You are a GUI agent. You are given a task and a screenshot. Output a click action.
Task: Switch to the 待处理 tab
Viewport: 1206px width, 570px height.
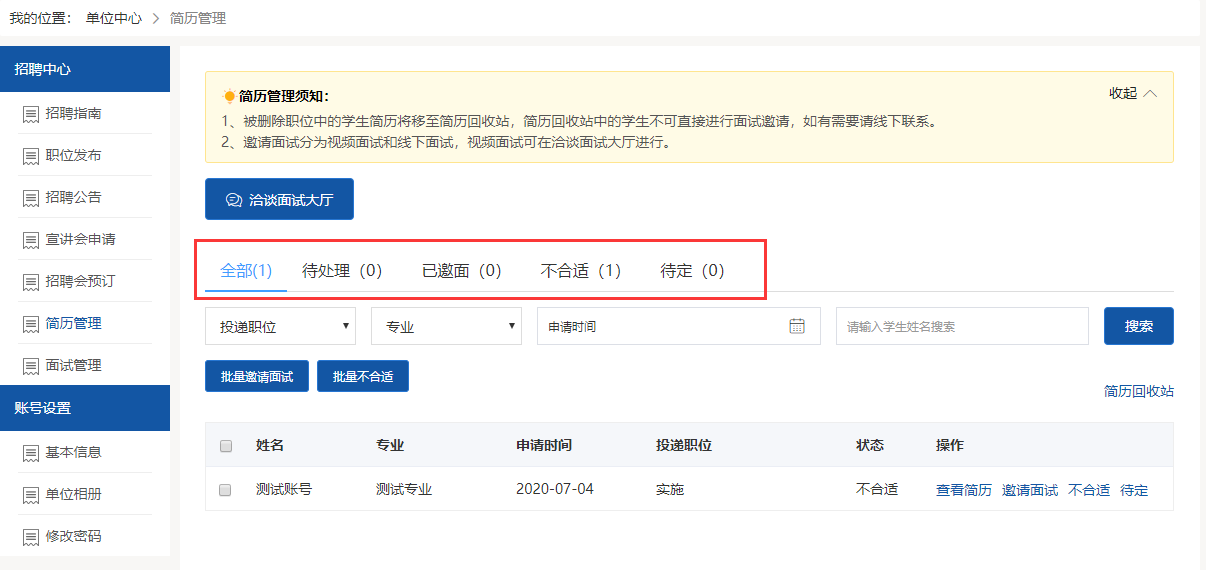pos(342,271)
